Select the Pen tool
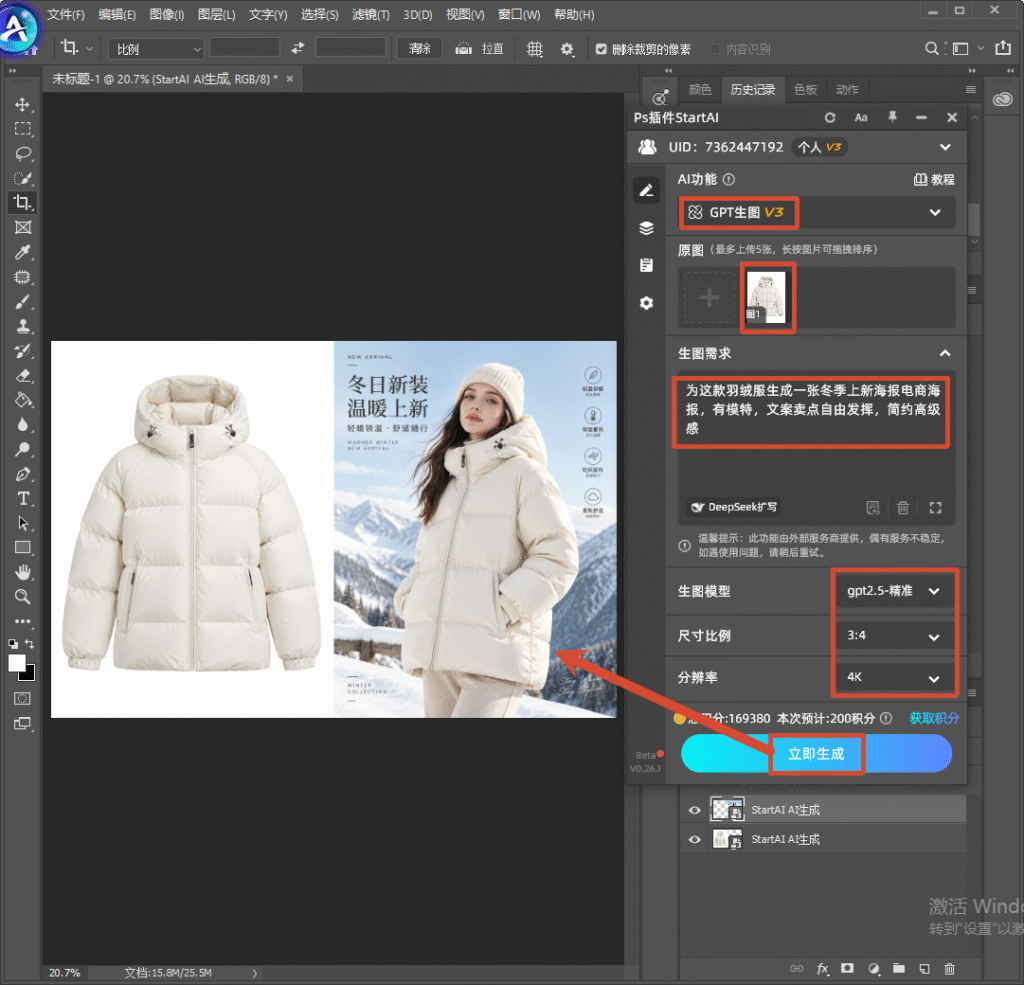 (x=23, y=474)
